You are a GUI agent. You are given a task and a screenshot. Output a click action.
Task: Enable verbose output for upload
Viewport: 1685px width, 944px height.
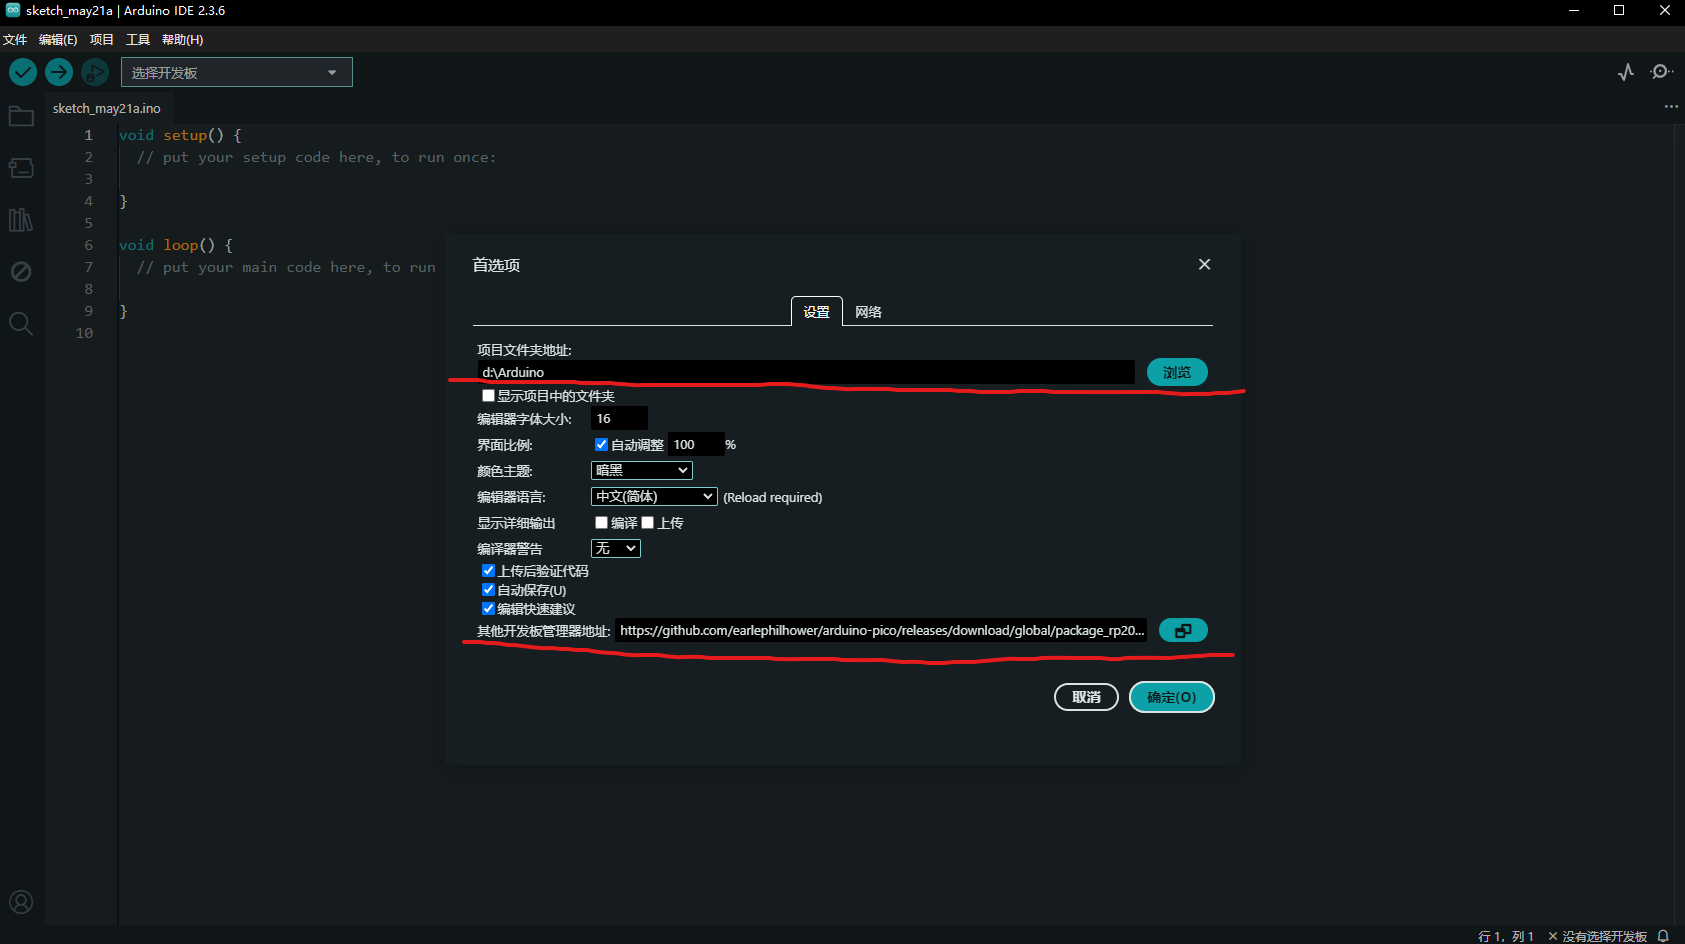click(647, 523)
